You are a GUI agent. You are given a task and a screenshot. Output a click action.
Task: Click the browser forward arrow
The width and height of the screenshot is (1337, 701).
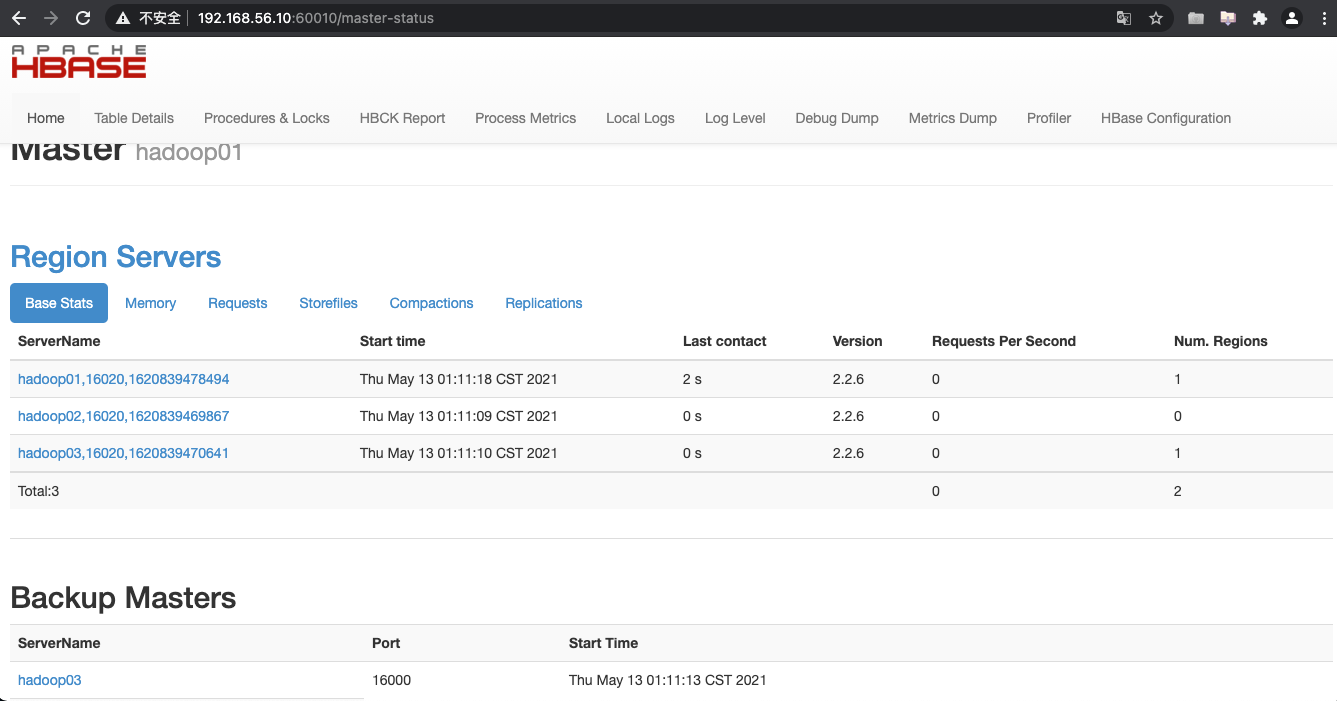click(51, 18)
